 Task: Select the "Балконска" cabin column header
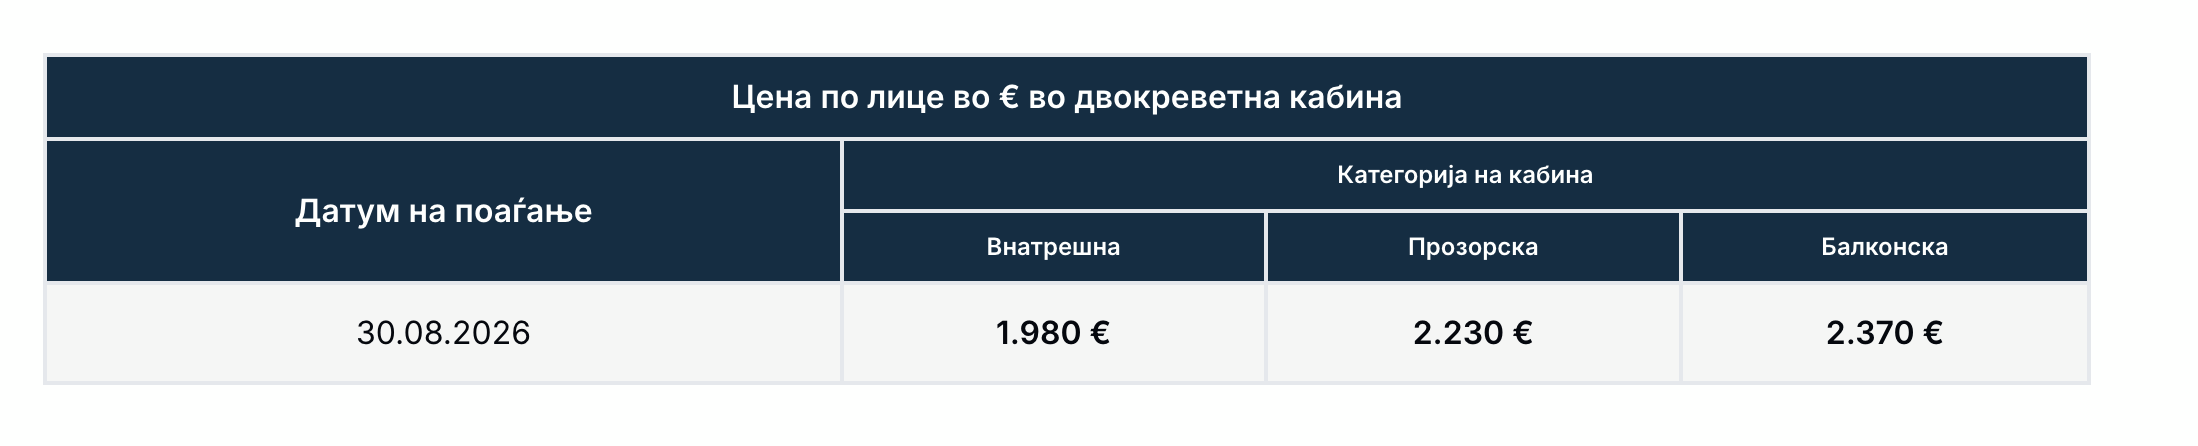point(1884,247)
